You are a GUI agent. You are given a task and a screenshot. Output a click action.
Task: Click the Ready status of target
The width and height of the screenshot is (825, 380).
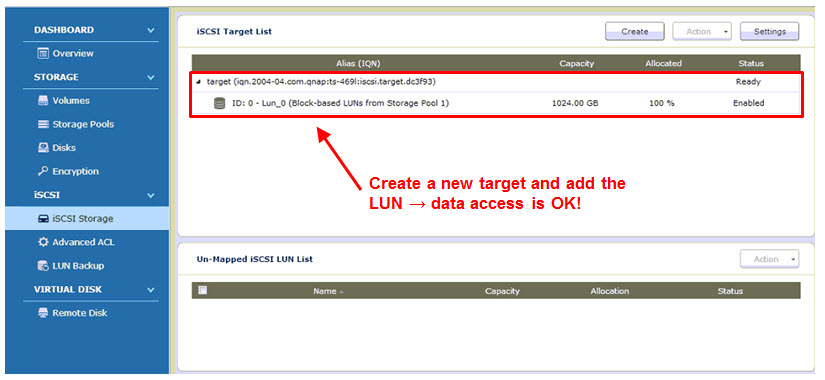748,82
